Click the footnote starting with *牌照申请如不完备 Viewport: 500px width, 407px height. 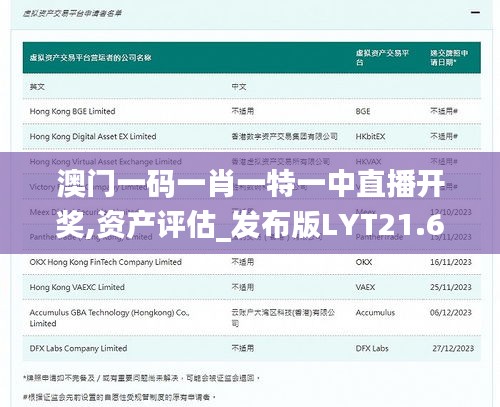click(141, 378)
